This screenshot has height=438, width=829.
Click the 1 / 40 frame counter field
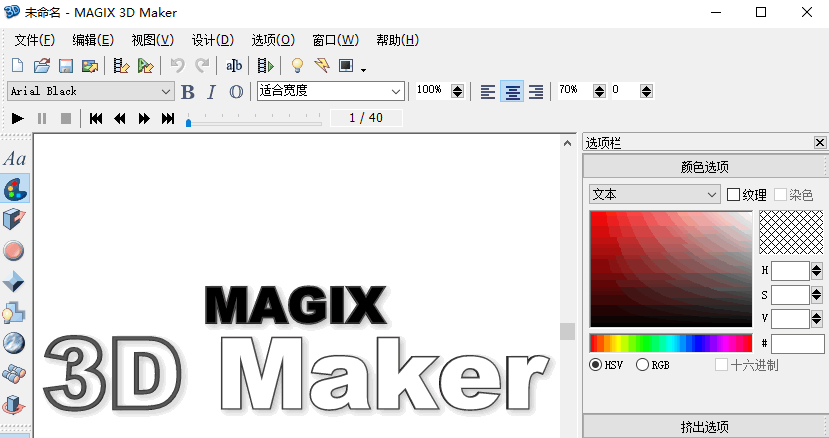[x=366, y=117]
